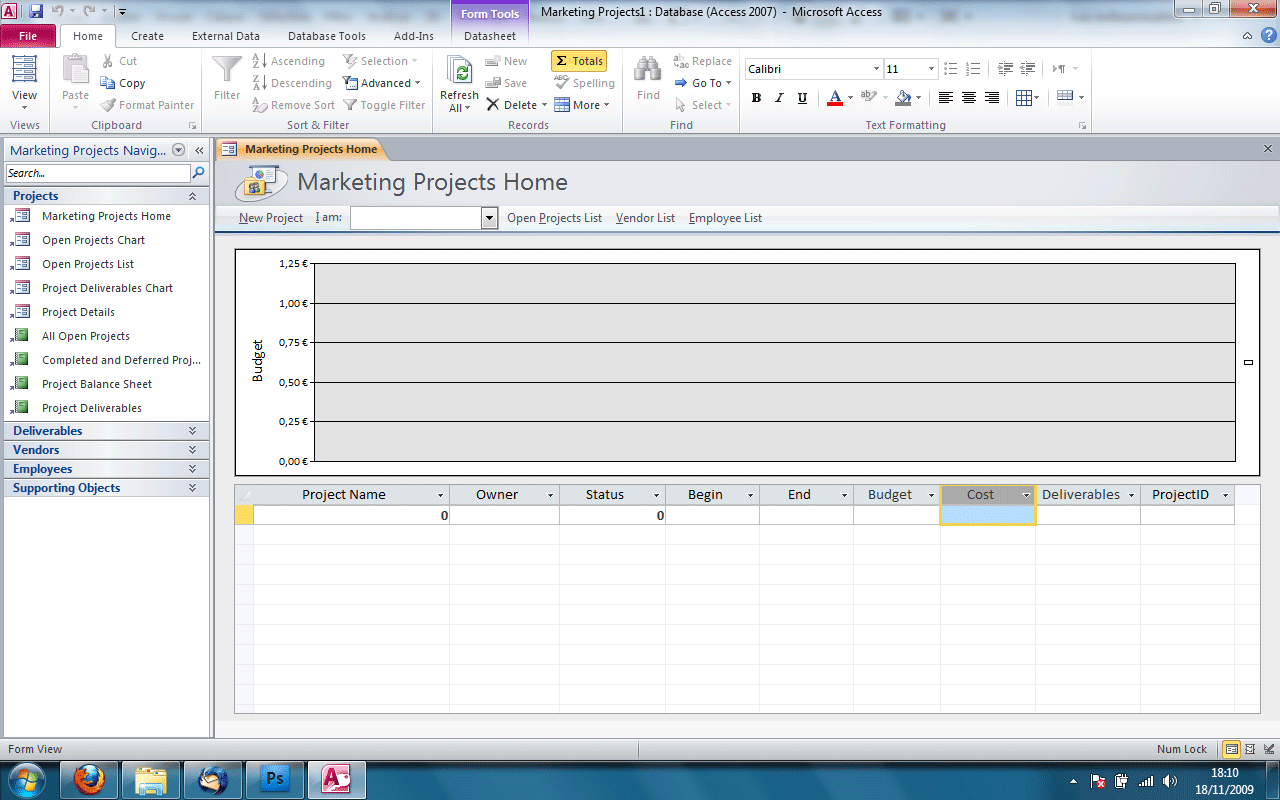Viewport: 1280px width, 800px height.
Task: Click Remove Sort
Action: click(x=294, y=105)
